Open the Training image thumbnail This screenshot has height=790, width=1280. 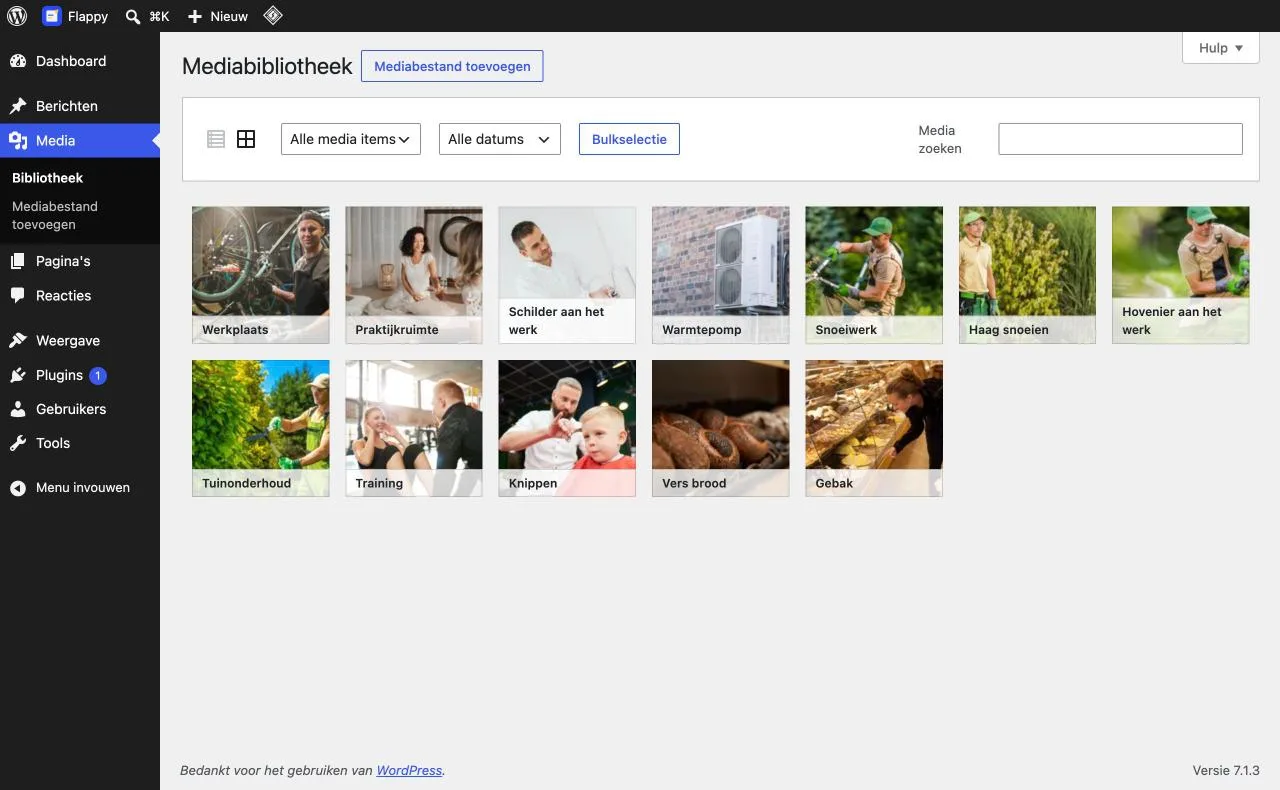pos(414,428)
